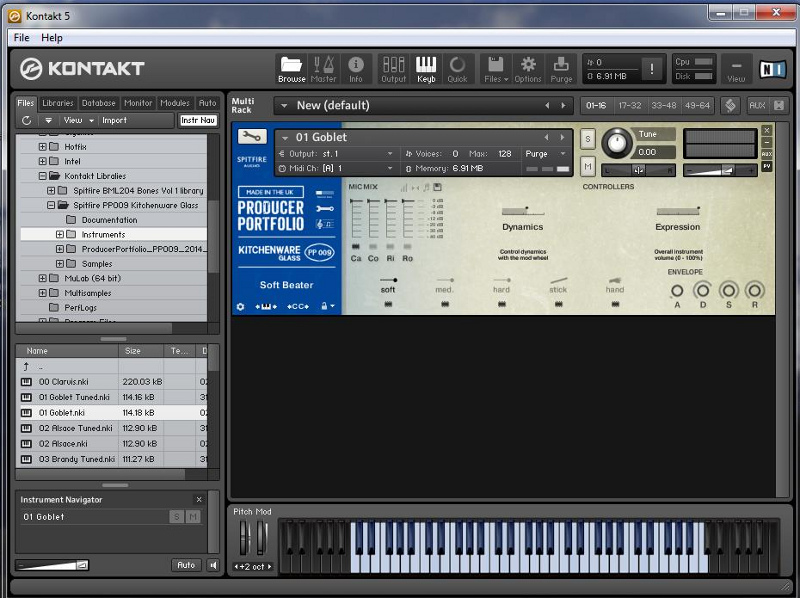Adjust the Dynamics slider
This screenshot has width=800, height=598.
[522, 211]
